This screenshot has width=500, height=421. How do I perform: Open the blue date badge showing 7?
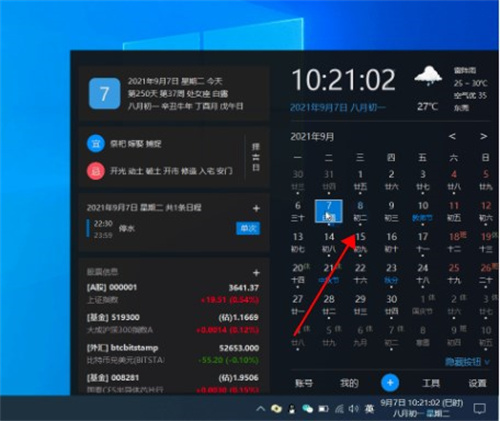104,94
